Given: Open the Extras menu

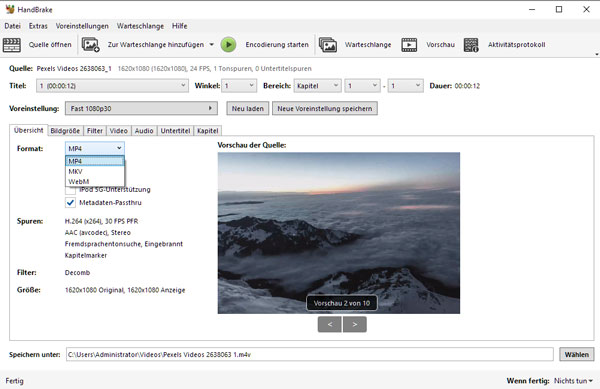Looking at the screenshot, I should (x=38, y=26).
